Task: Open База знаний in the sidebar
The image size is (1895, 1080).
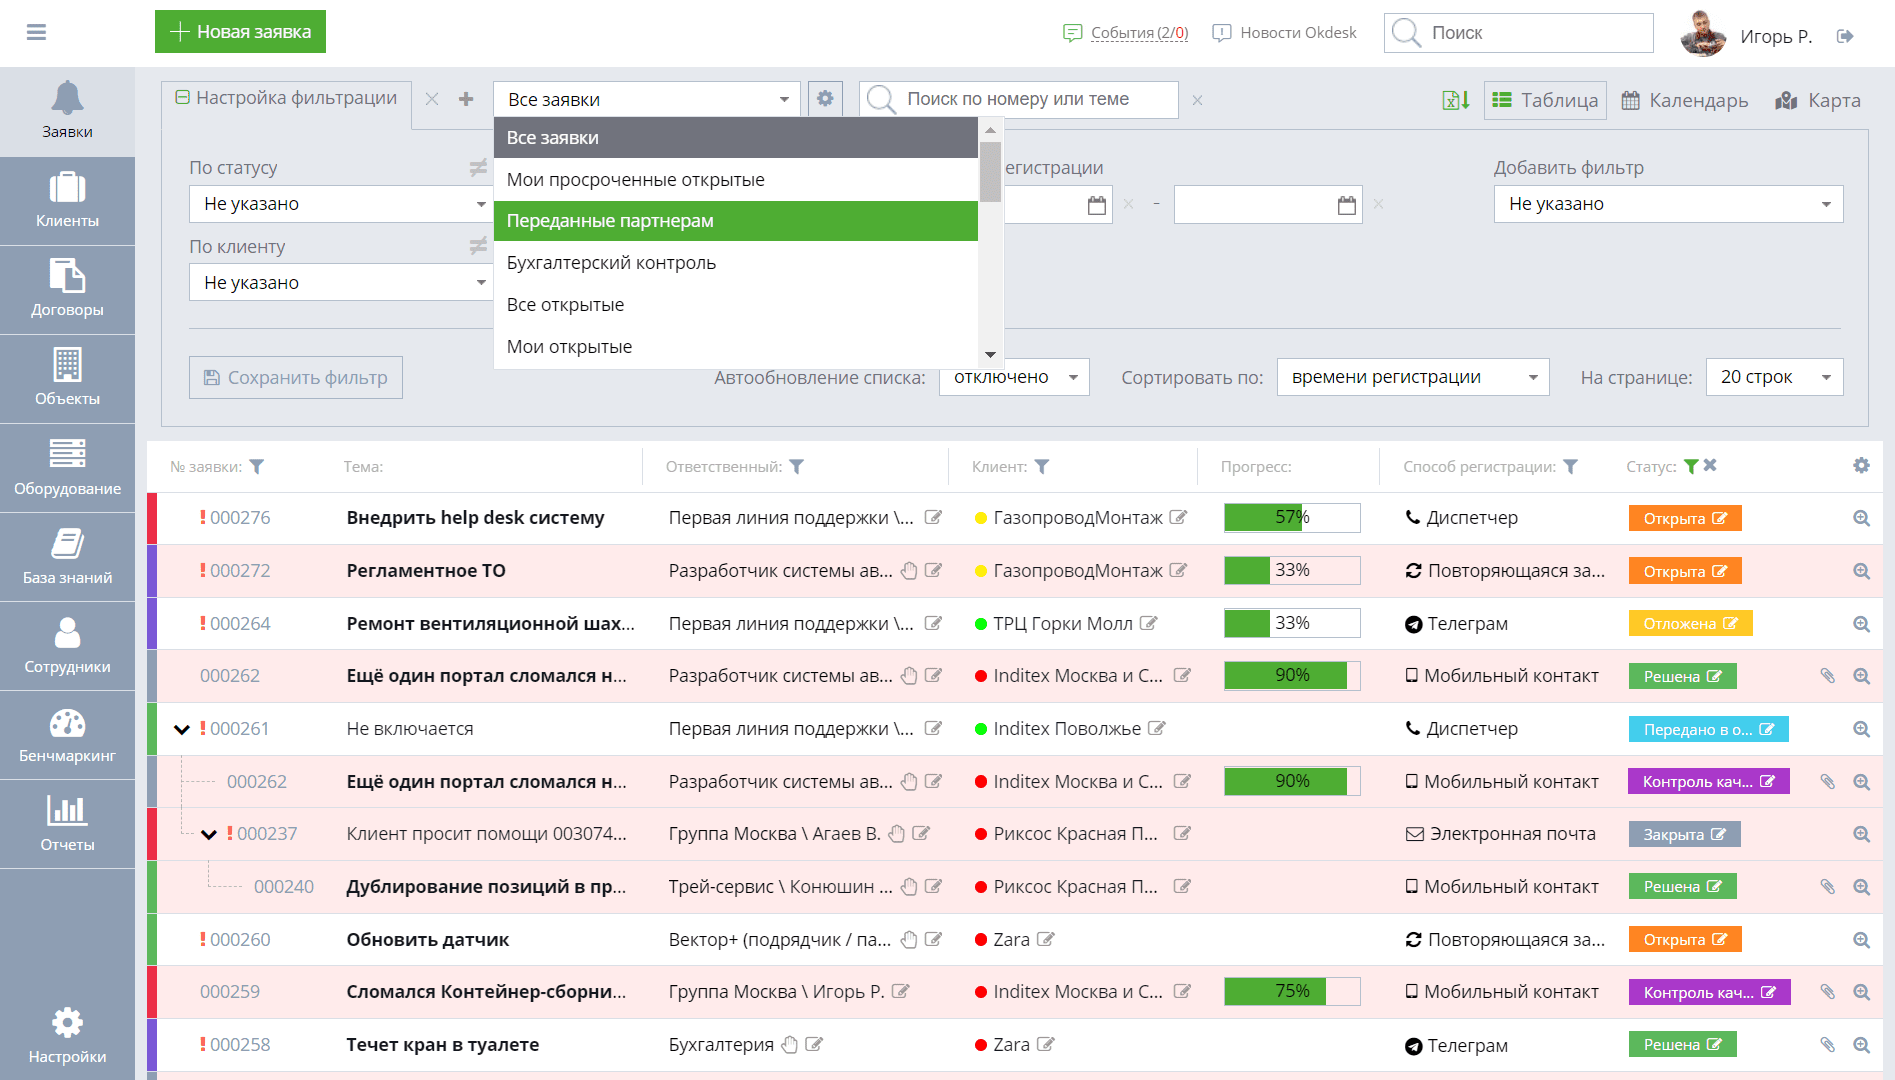Action: (67, 557)
